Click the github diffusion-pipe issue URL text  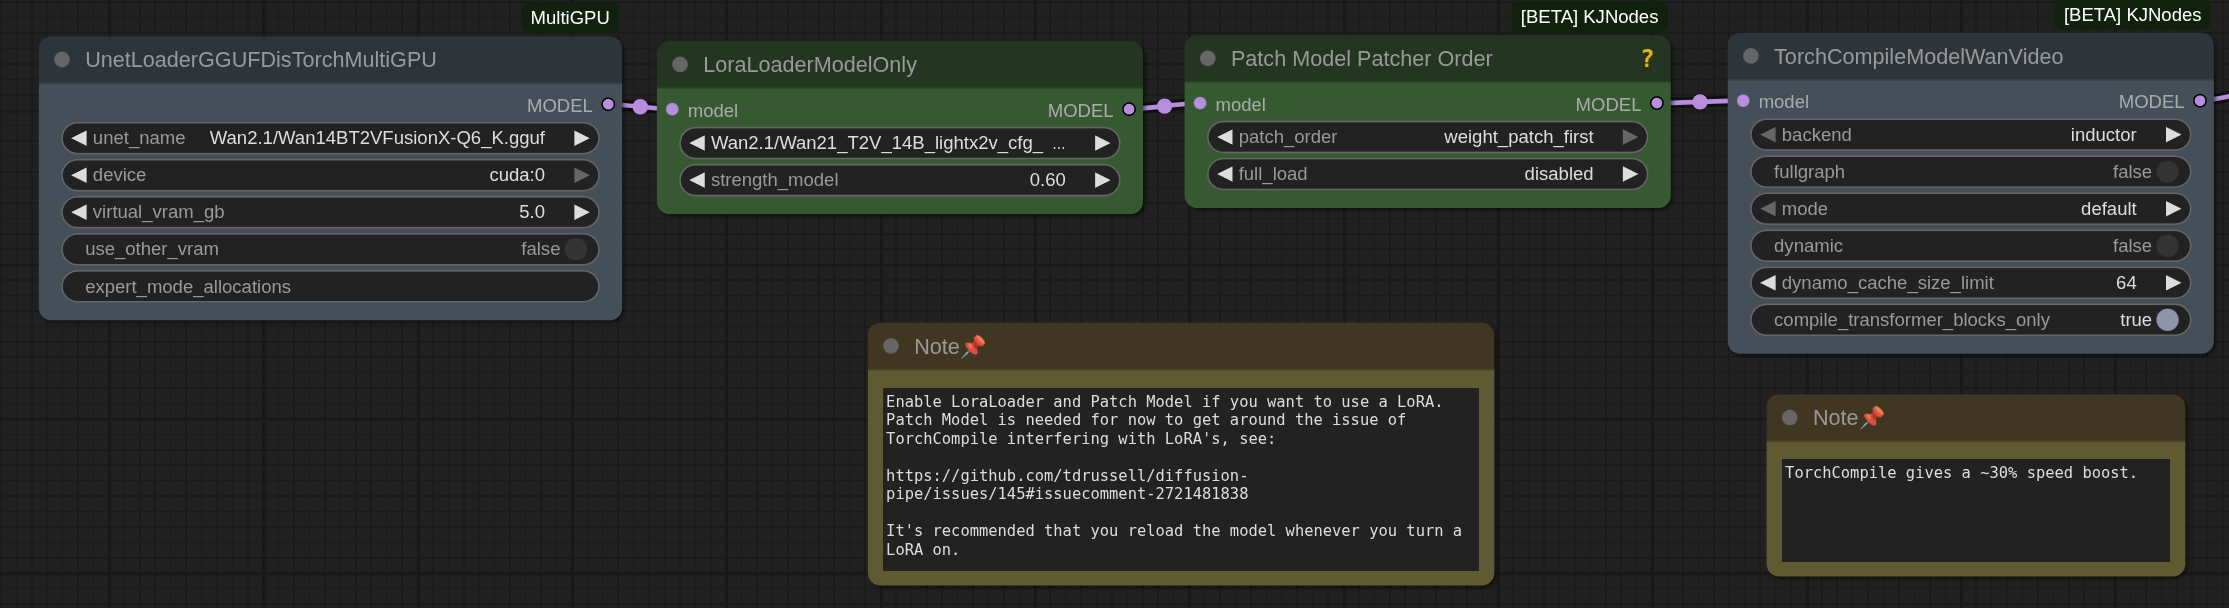click(1067, 485)
